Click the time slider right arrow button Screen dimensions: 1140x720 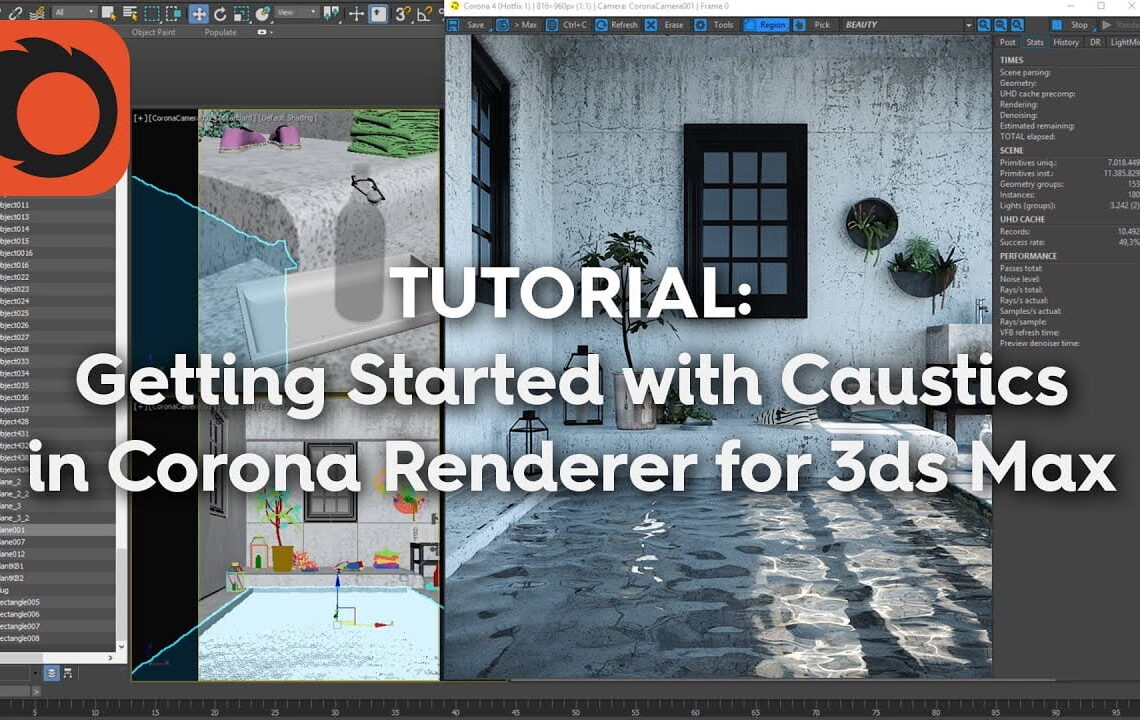[36, 692]
